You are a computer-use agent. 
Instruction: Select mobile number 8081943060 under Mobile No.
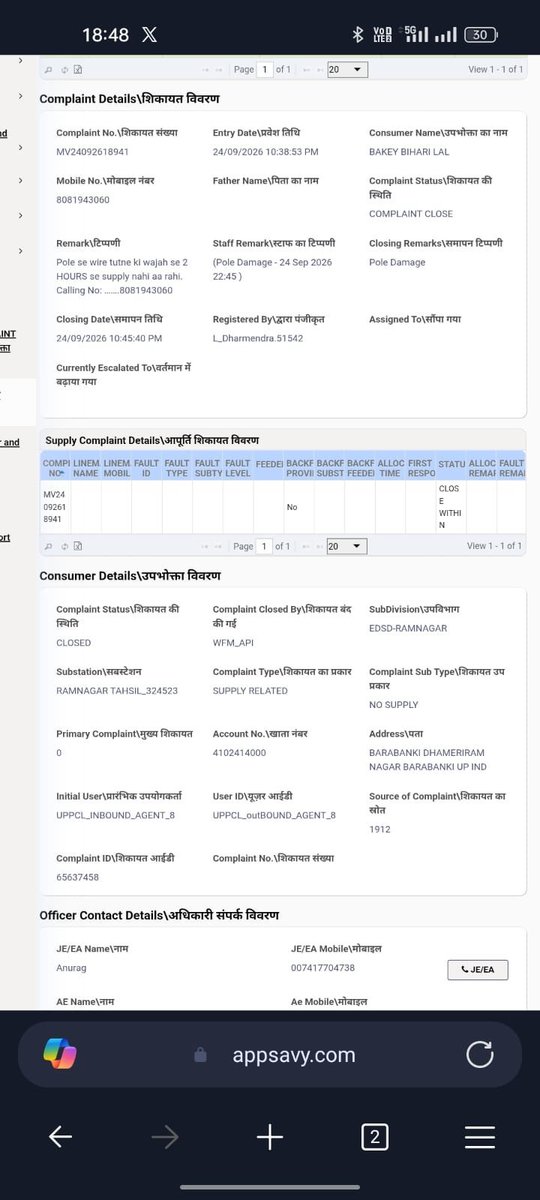[83, 199]
